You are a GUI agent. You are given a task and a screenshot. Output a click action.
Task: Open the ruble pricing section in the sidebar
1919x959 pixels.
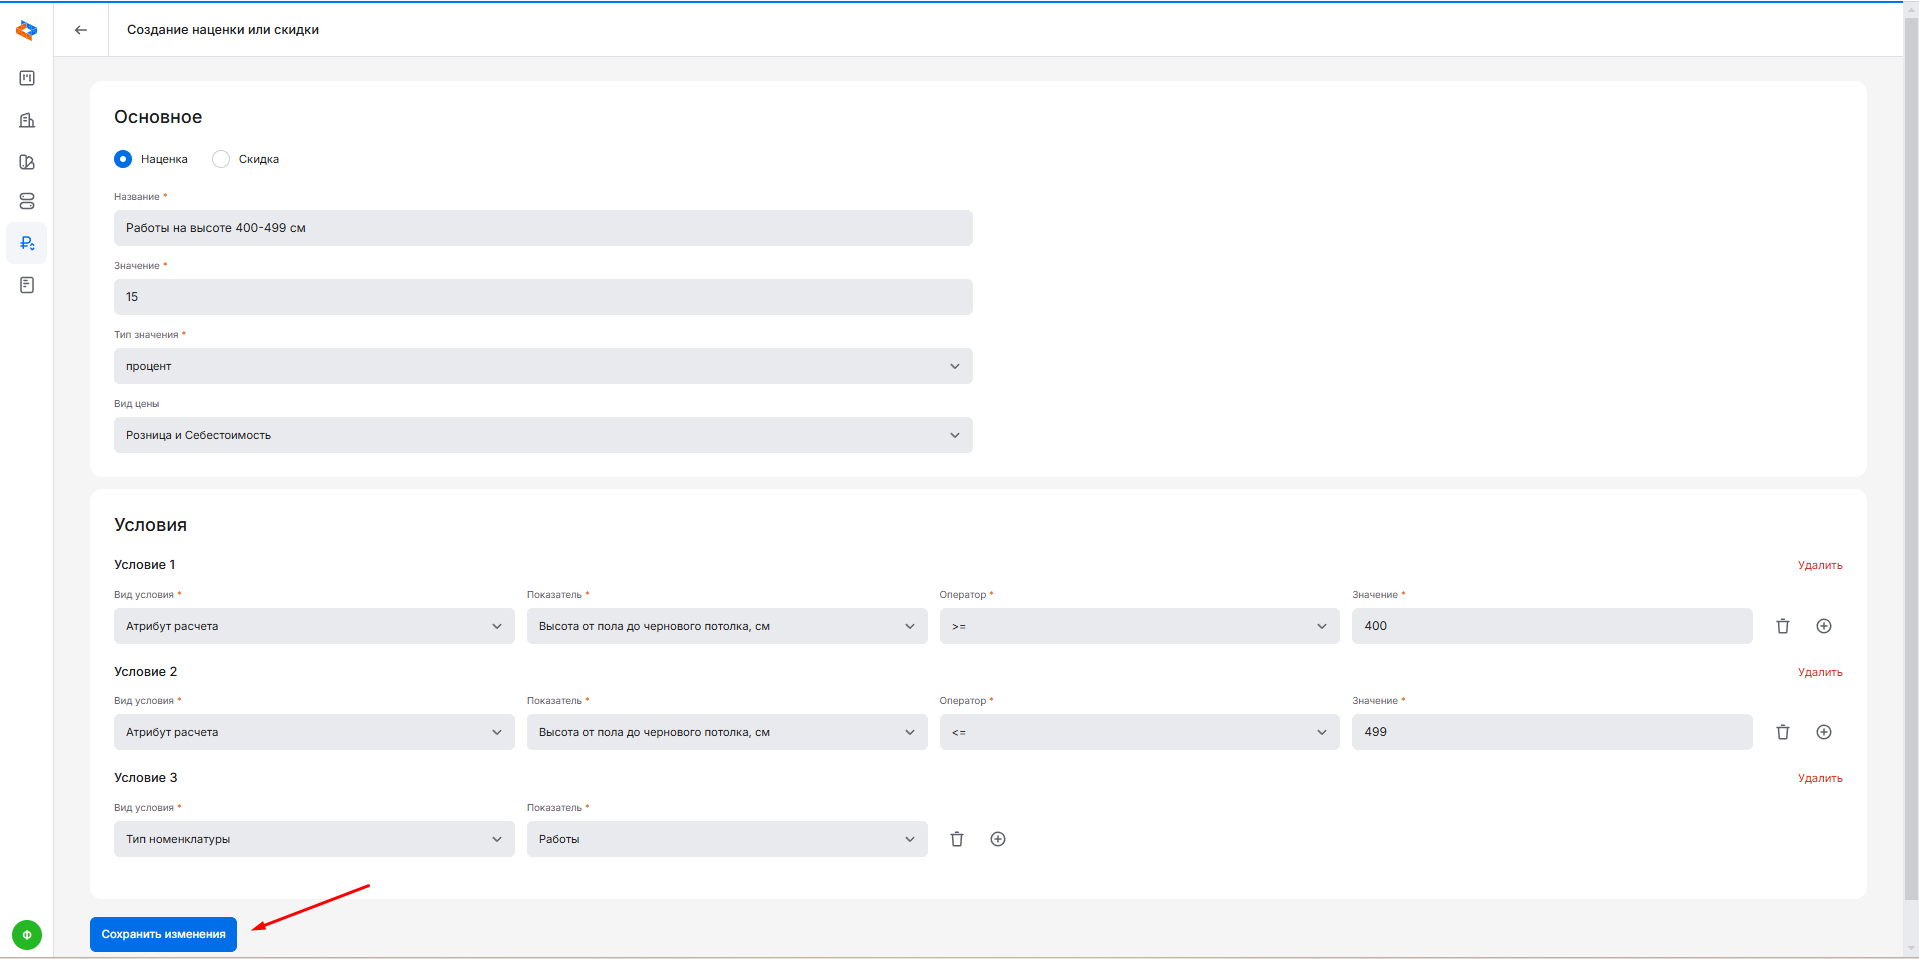27,243
